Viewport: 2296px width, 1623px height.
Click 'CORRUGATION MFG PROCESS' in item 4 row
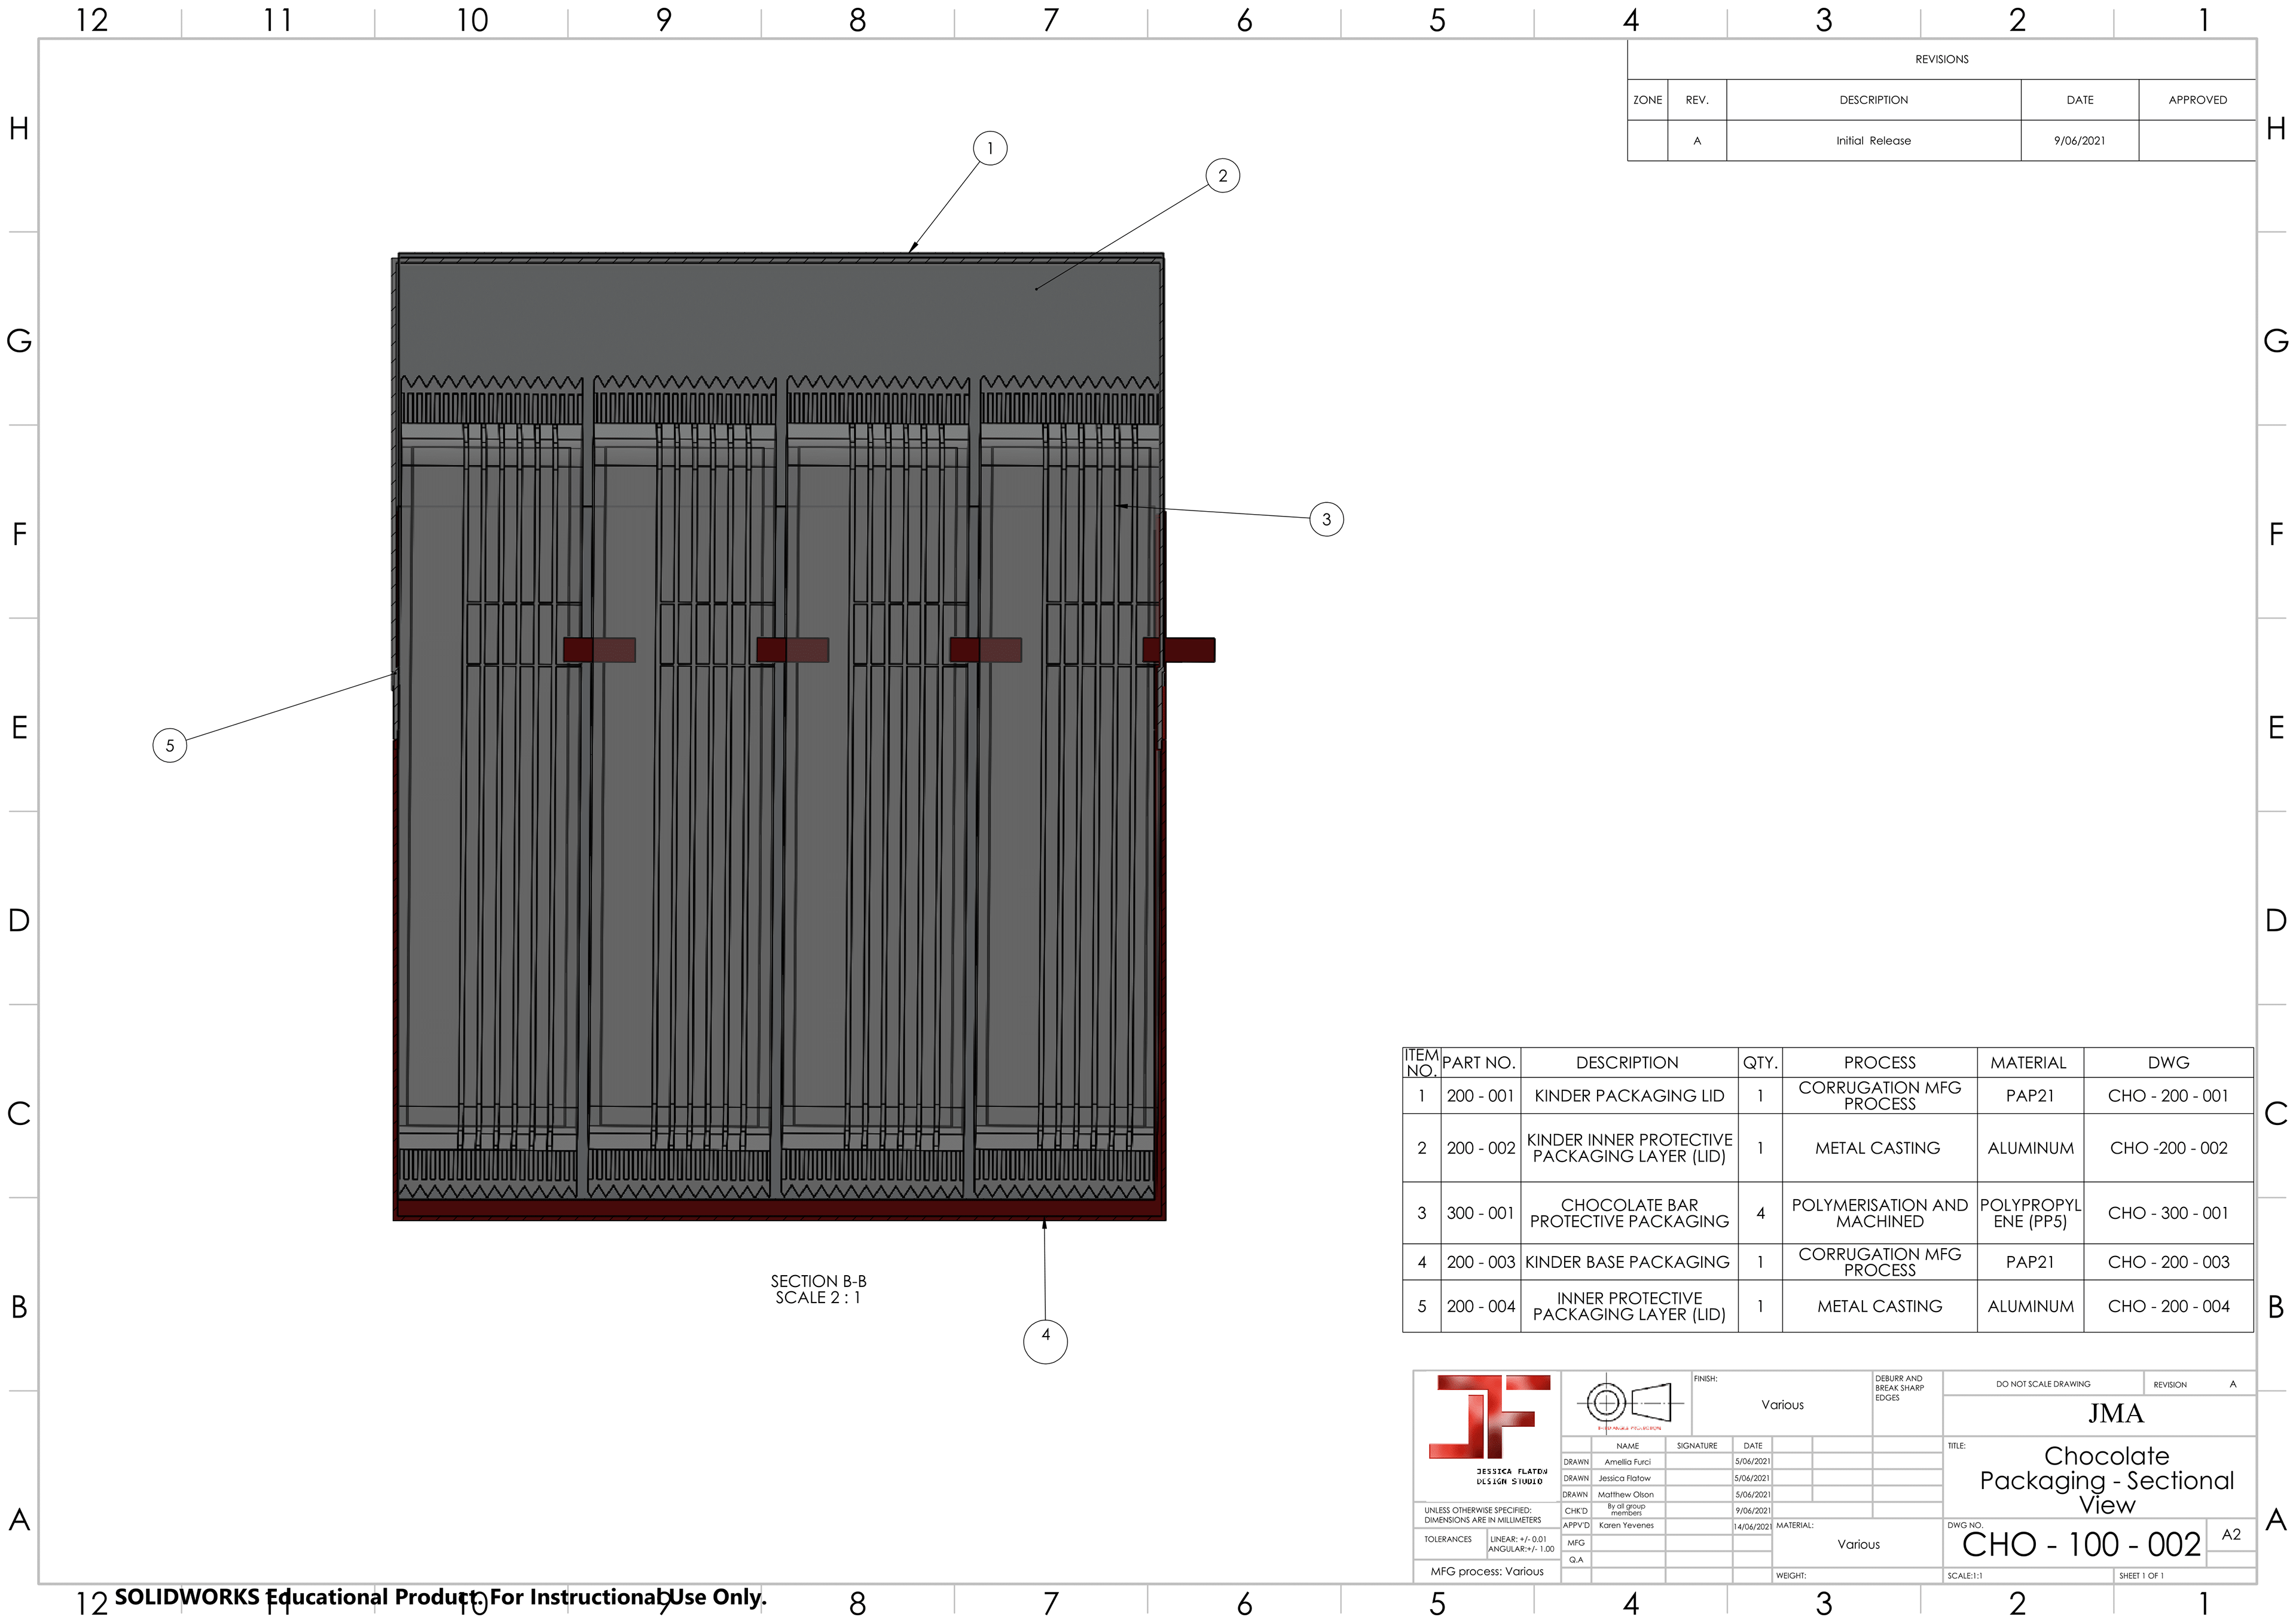pos(1879,1262)
